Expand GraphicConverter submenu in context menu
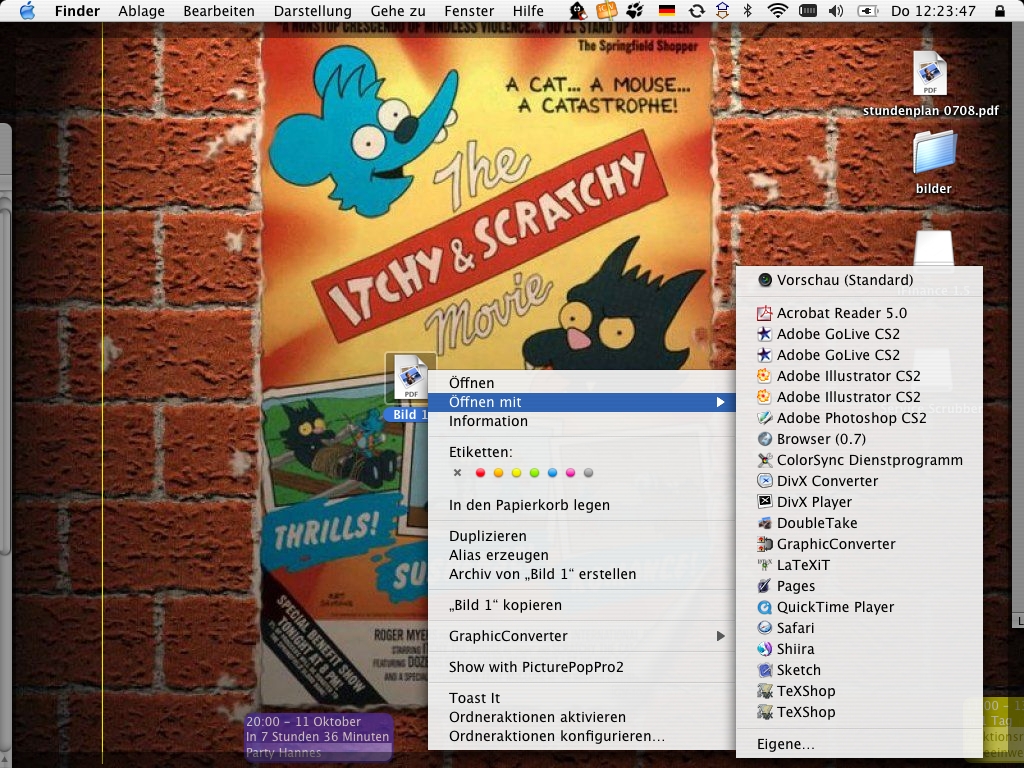 (720, 636)
